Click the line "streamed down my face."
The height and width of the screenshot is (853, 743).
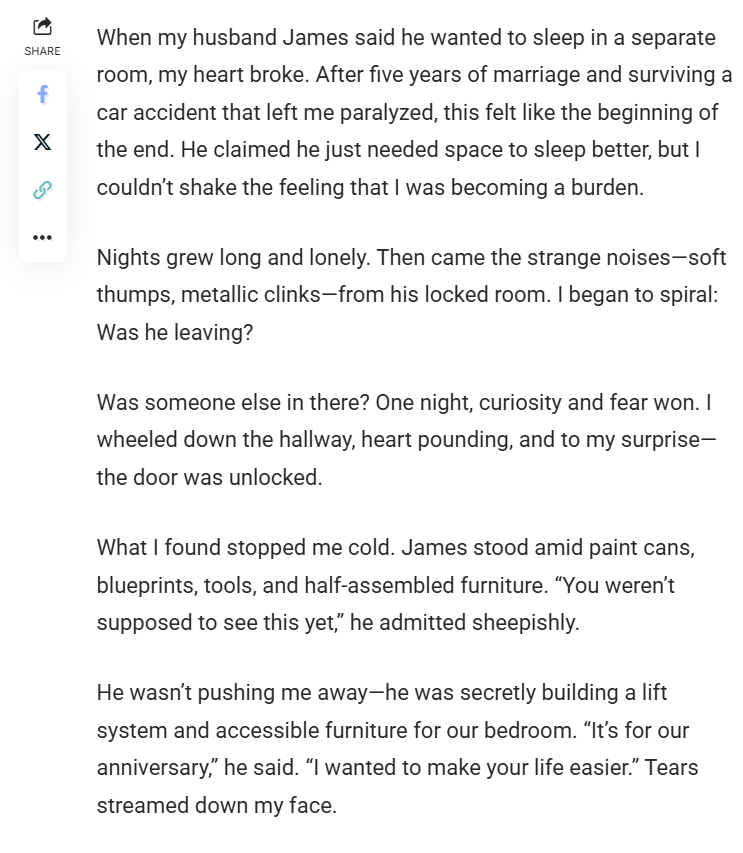click(216, 804)
